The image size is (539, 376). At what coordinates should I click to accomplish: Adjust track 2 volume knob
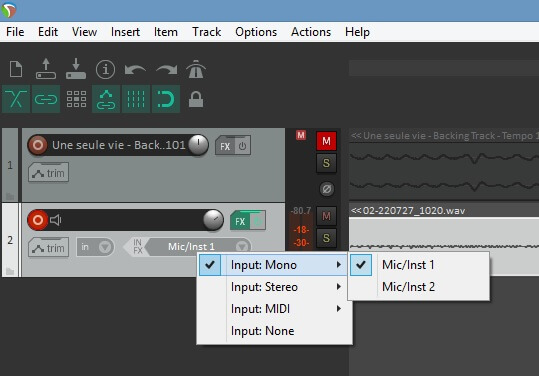click(213, 220)
